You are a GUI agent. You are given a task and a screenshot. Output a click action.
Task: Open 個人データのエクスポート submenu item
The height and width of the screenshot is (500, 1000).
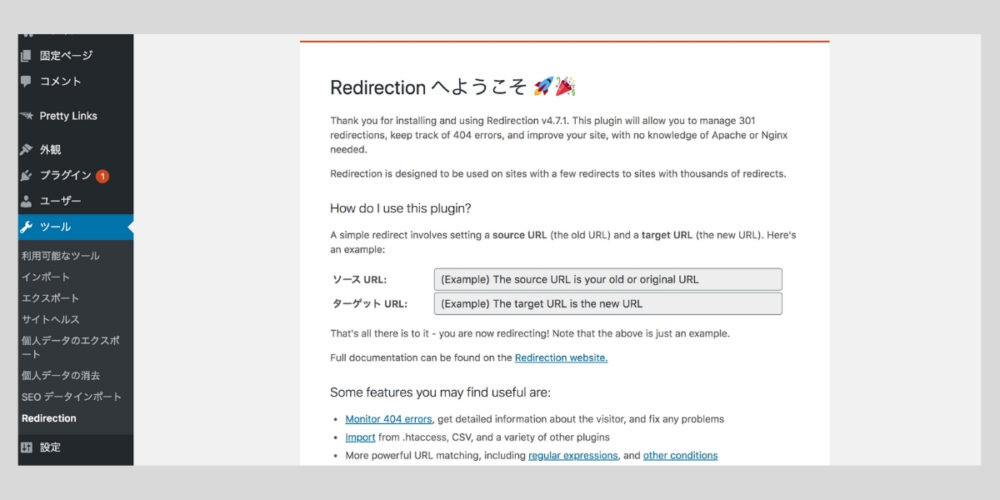70,348
